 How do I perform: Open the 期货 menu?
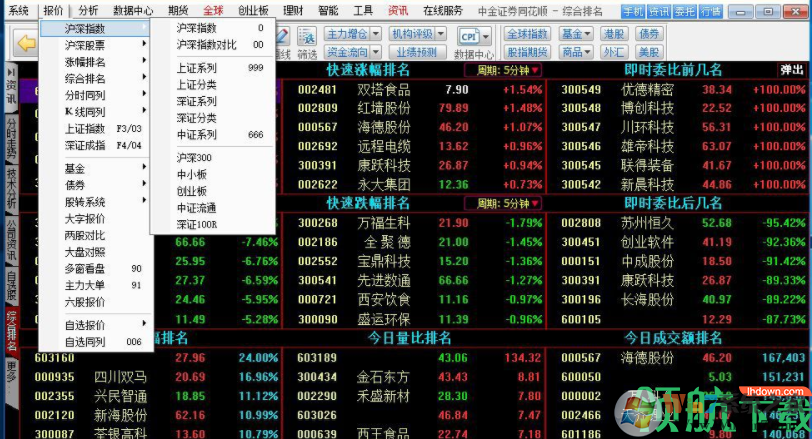click(178, 10)
